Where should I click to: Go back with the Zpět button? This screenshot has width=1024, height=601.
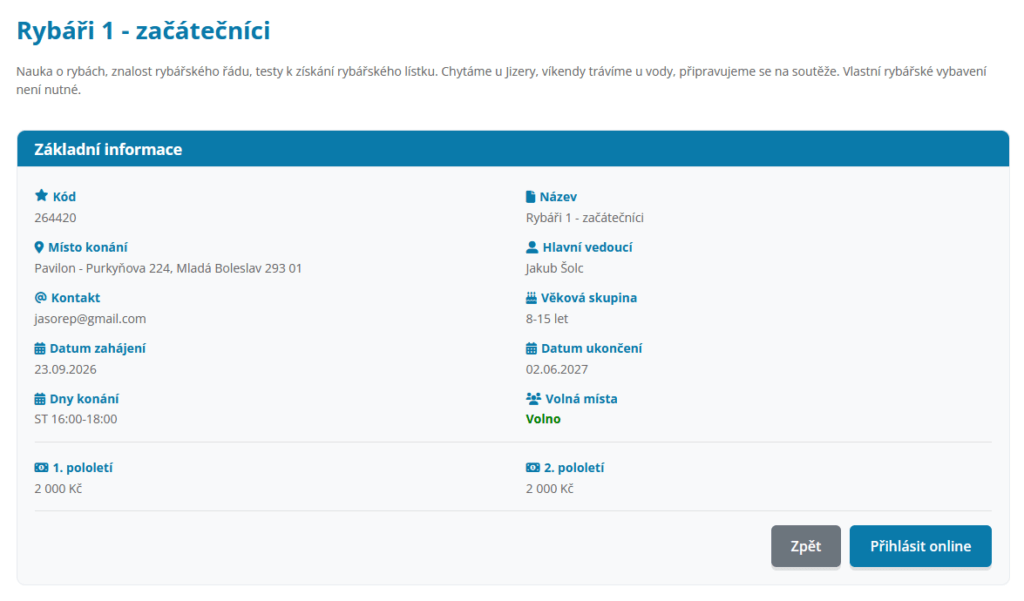(806, 546)
